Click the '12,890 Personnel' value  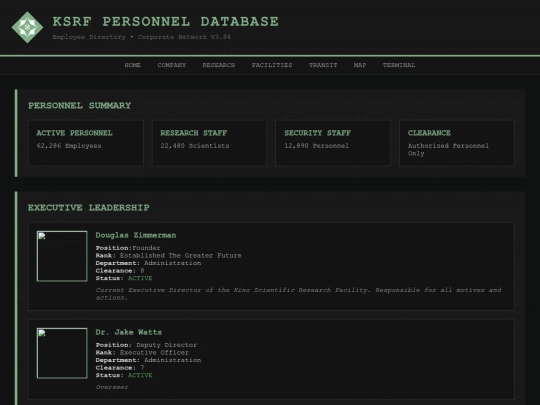point(316,146)
